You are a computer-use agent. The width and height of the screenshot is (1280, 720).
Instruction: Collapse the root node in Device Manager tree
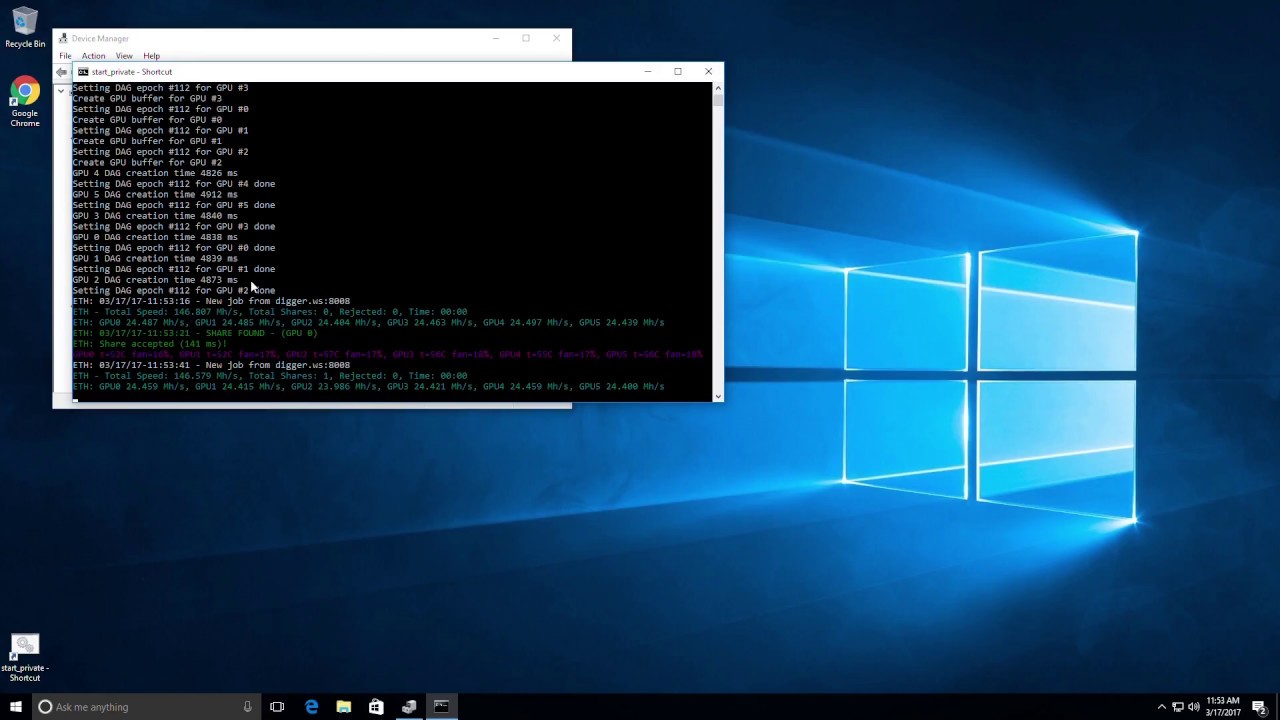click(x=61, y=91)
